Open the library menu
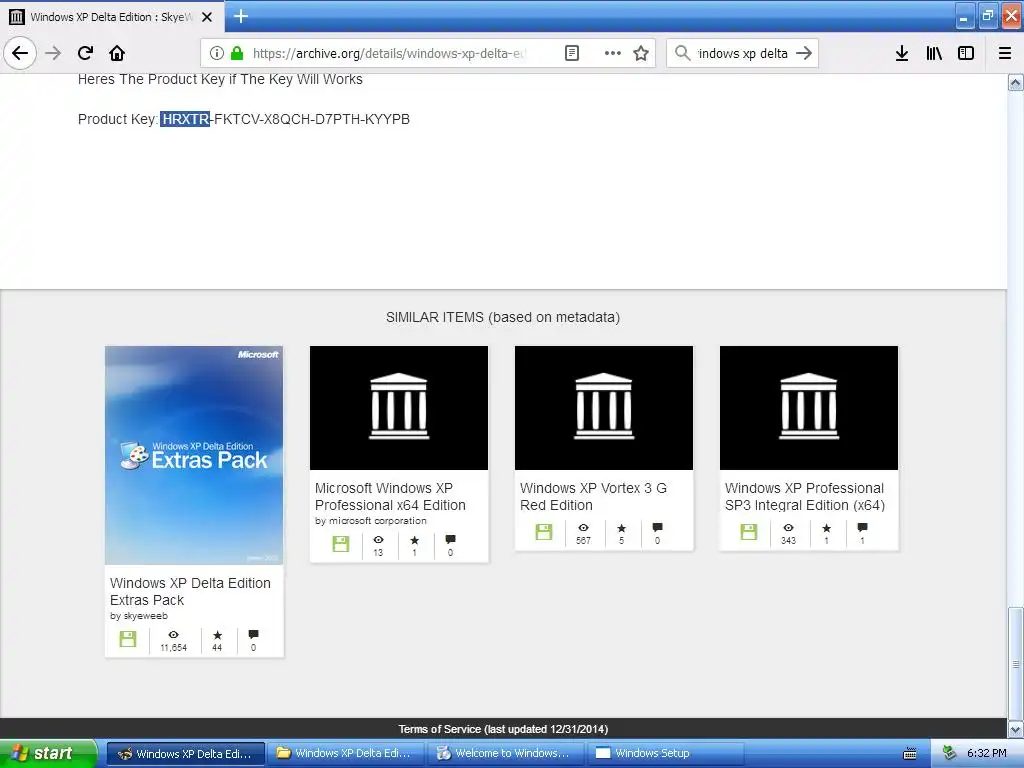Viewport: 1024px width, 768px height. tap(934, 53)
